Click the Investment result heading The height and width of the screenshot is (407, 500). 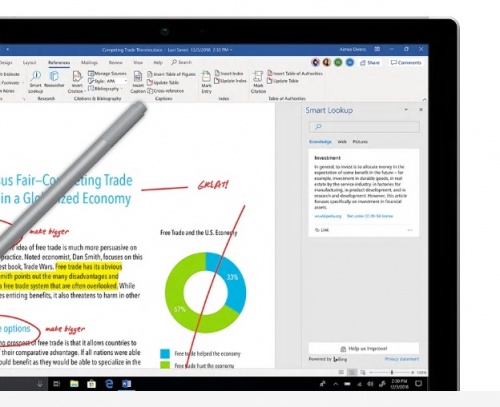(x=327, y=158)
